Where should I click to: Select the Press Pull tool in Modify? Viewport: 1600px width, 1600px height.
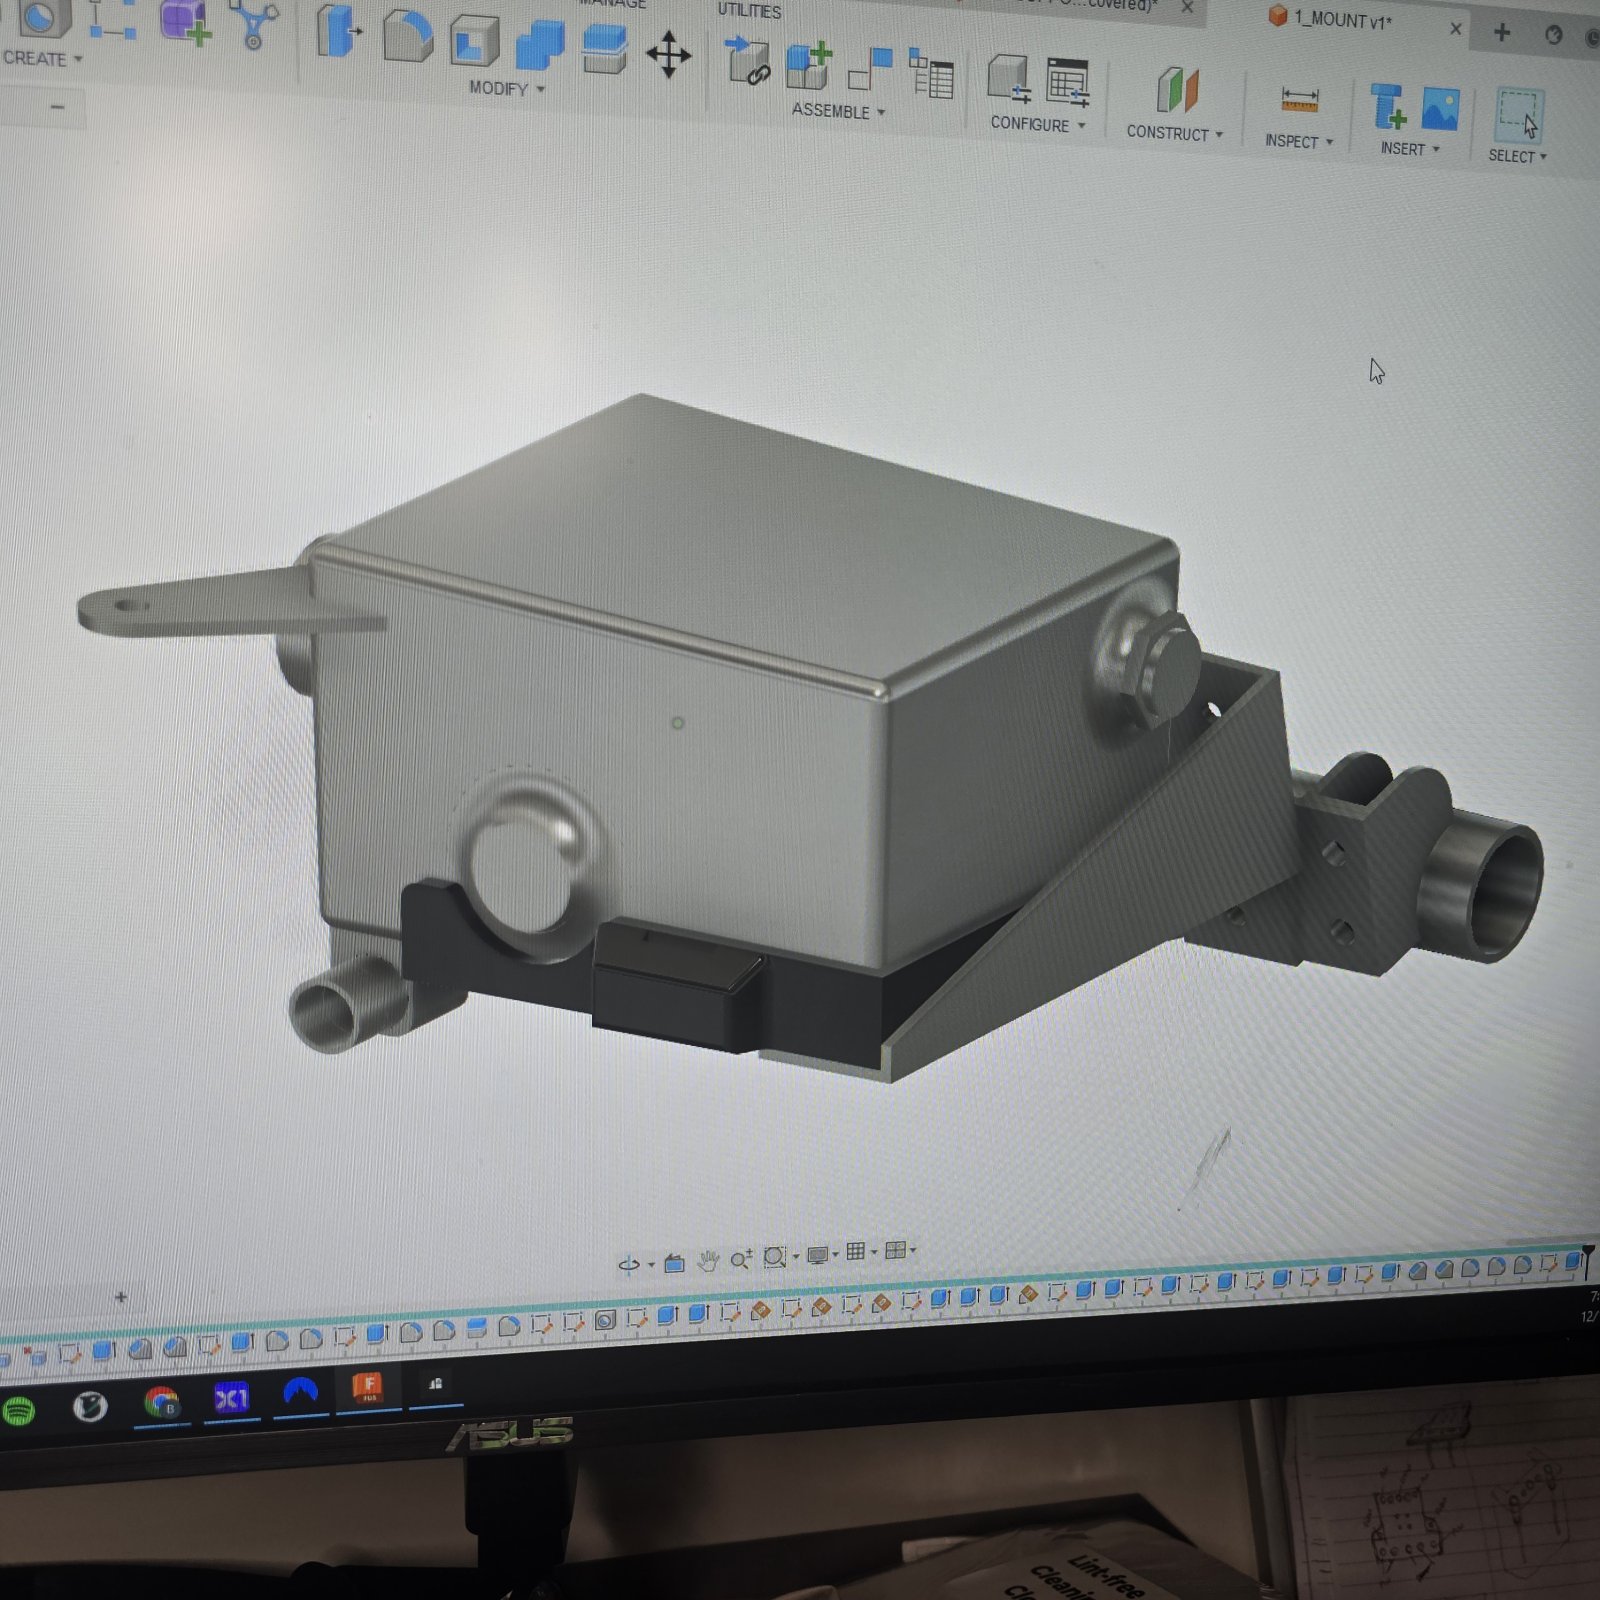tap(338, 30)
